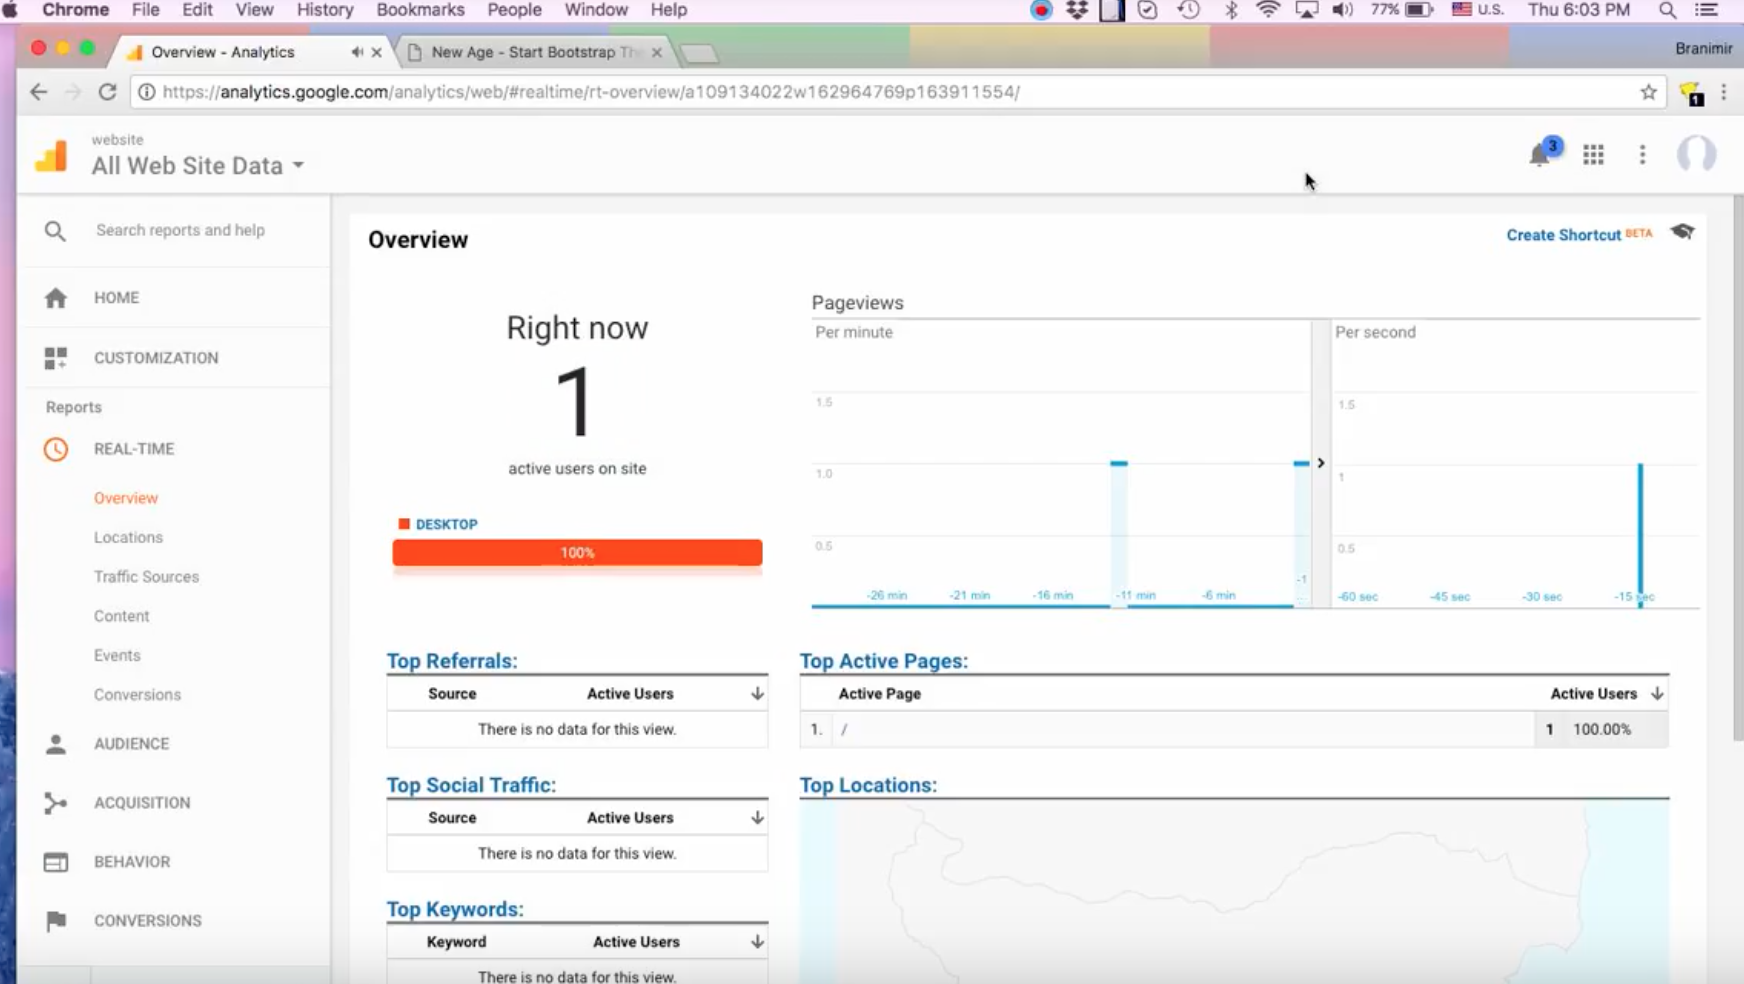The image size is (1744, 984).
Task: Click the Audience person icon
Action: coord(56,744)
